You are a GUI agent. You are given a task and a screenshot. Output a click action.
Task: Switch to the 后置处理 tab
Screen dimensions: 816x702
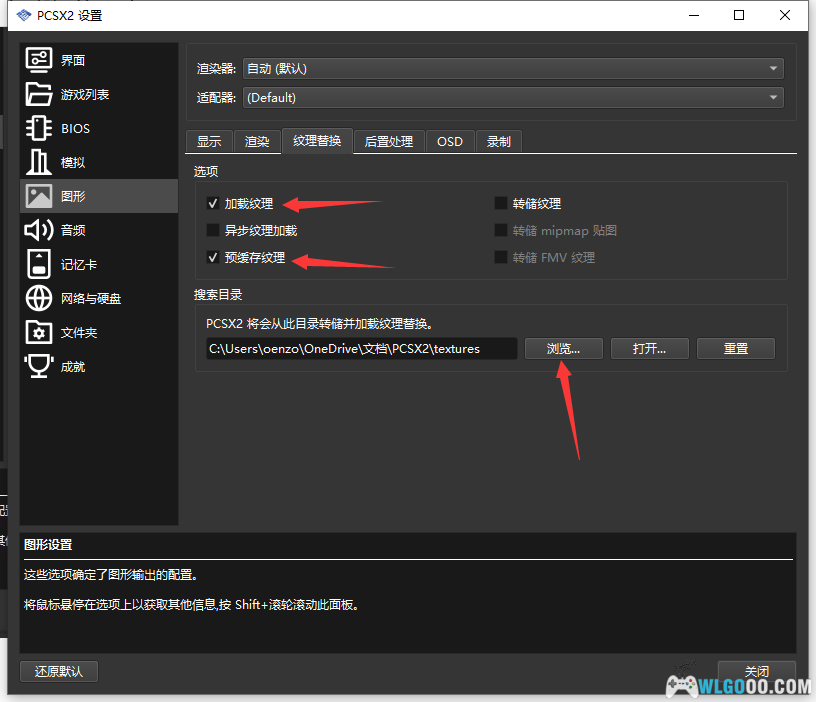[389, 142]
